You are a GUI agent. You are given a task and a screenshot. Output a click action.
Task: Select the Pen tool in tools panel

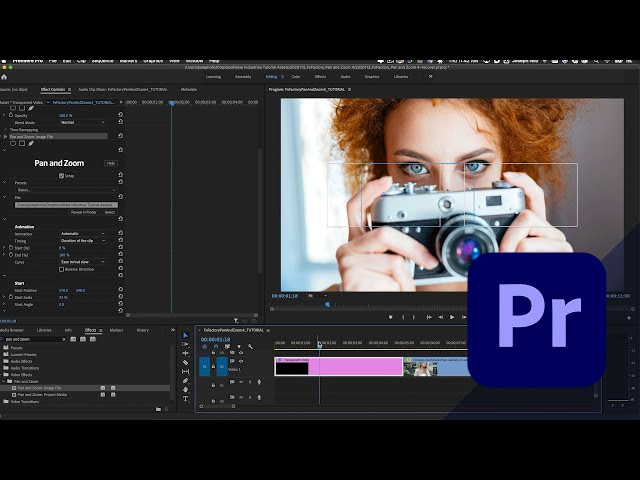coord(185,381)
